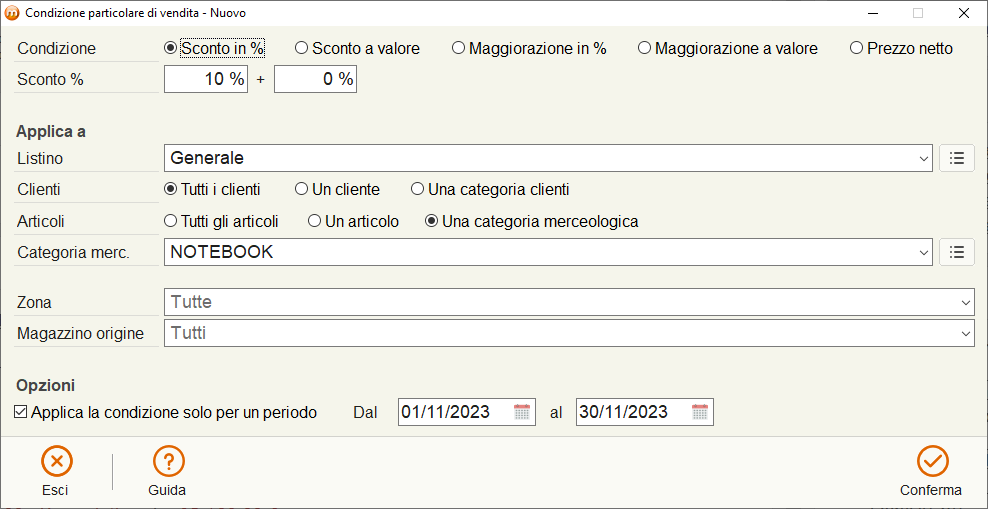Select Prezzo netto condition
Screen dimensions: 988x509
tap(902, 48)
